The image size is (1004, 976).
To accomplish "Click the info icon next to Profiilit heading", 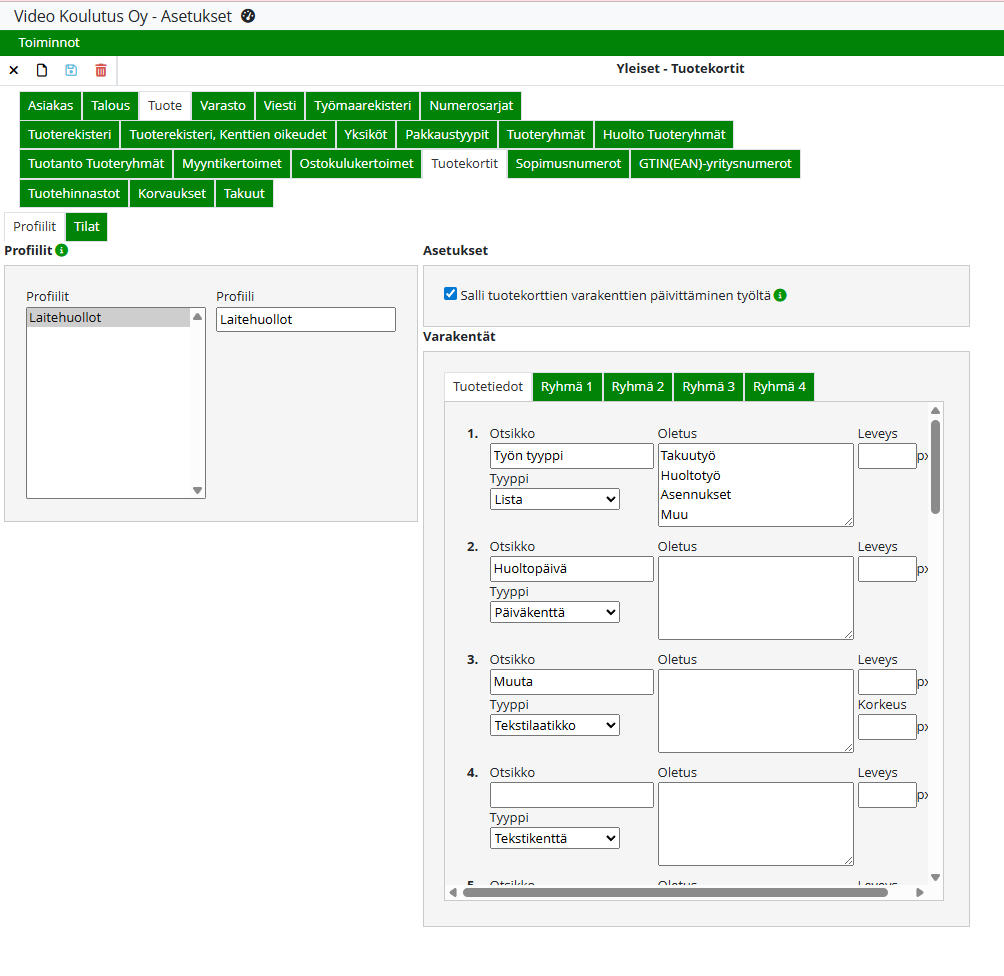I will click(x=62, y=250).
